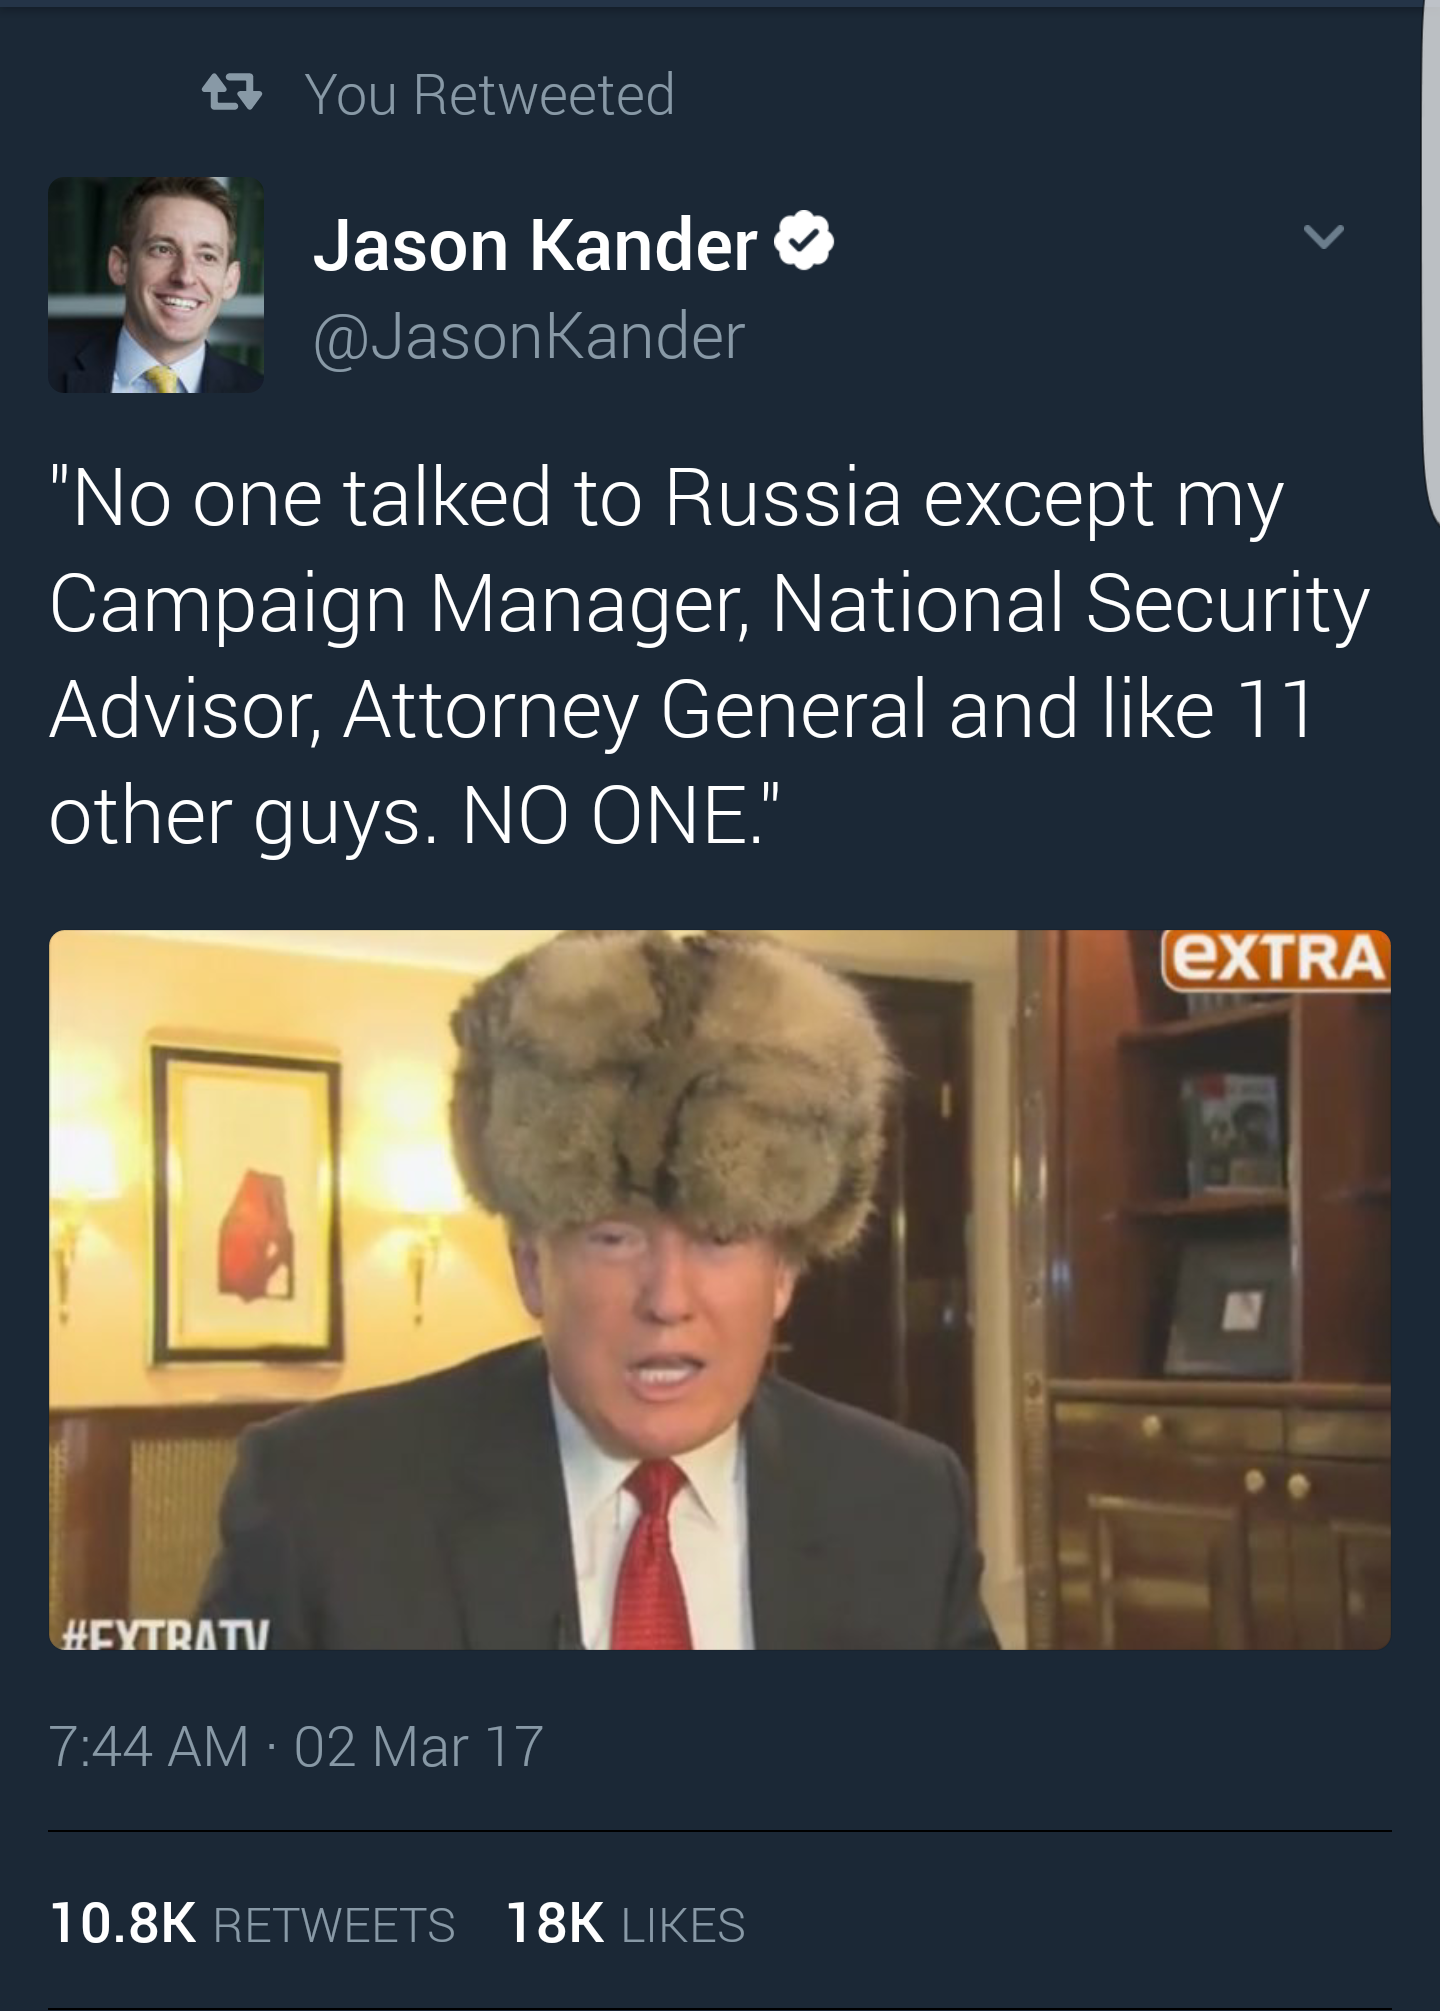Expand the tweet options chevron
This screenshot has width=1440, height=2011.
click(x=1323, y=237)
